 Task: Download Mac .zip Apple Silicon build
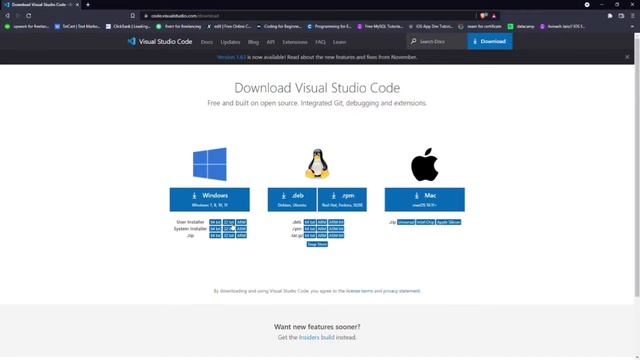[x=449, y=222]
